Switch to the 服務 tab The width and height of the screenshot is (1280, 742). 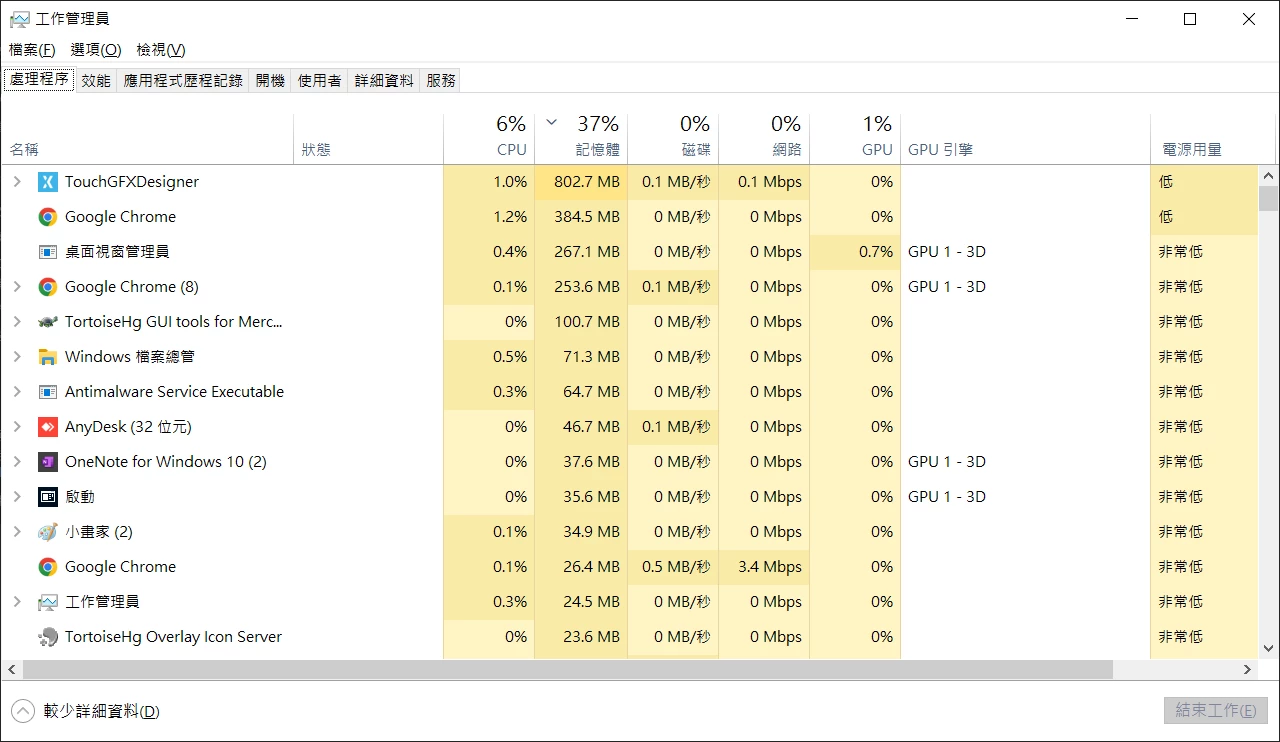pyautogui.click(x=441, y=81)
